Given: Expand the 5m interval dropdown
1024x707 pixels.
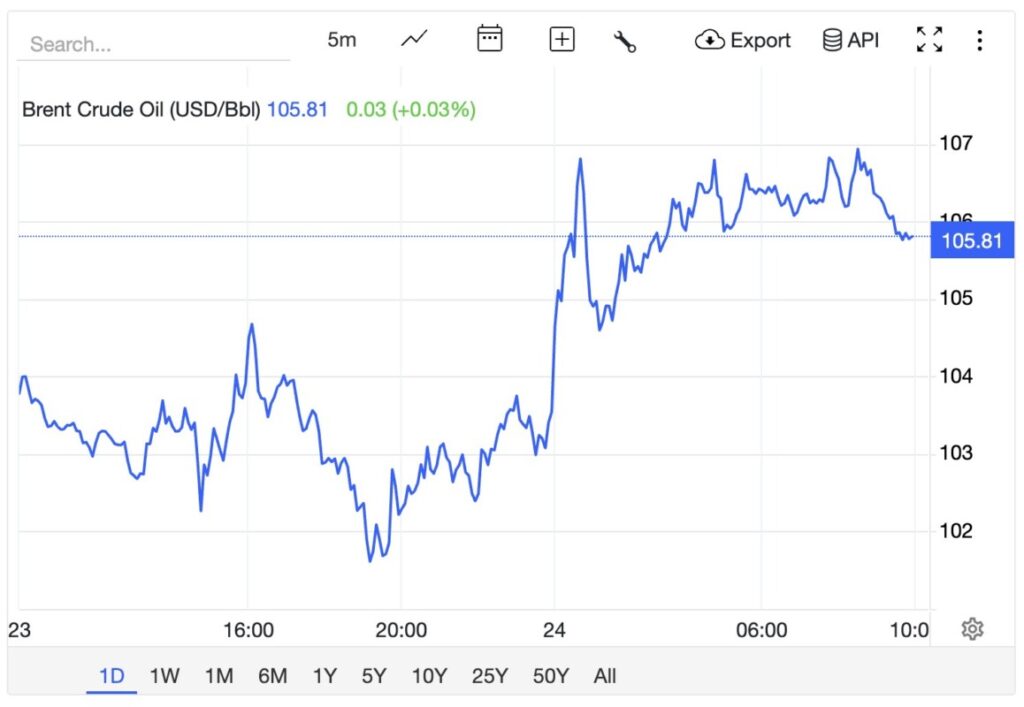Looking at the screenshot, I should point(341,40).
